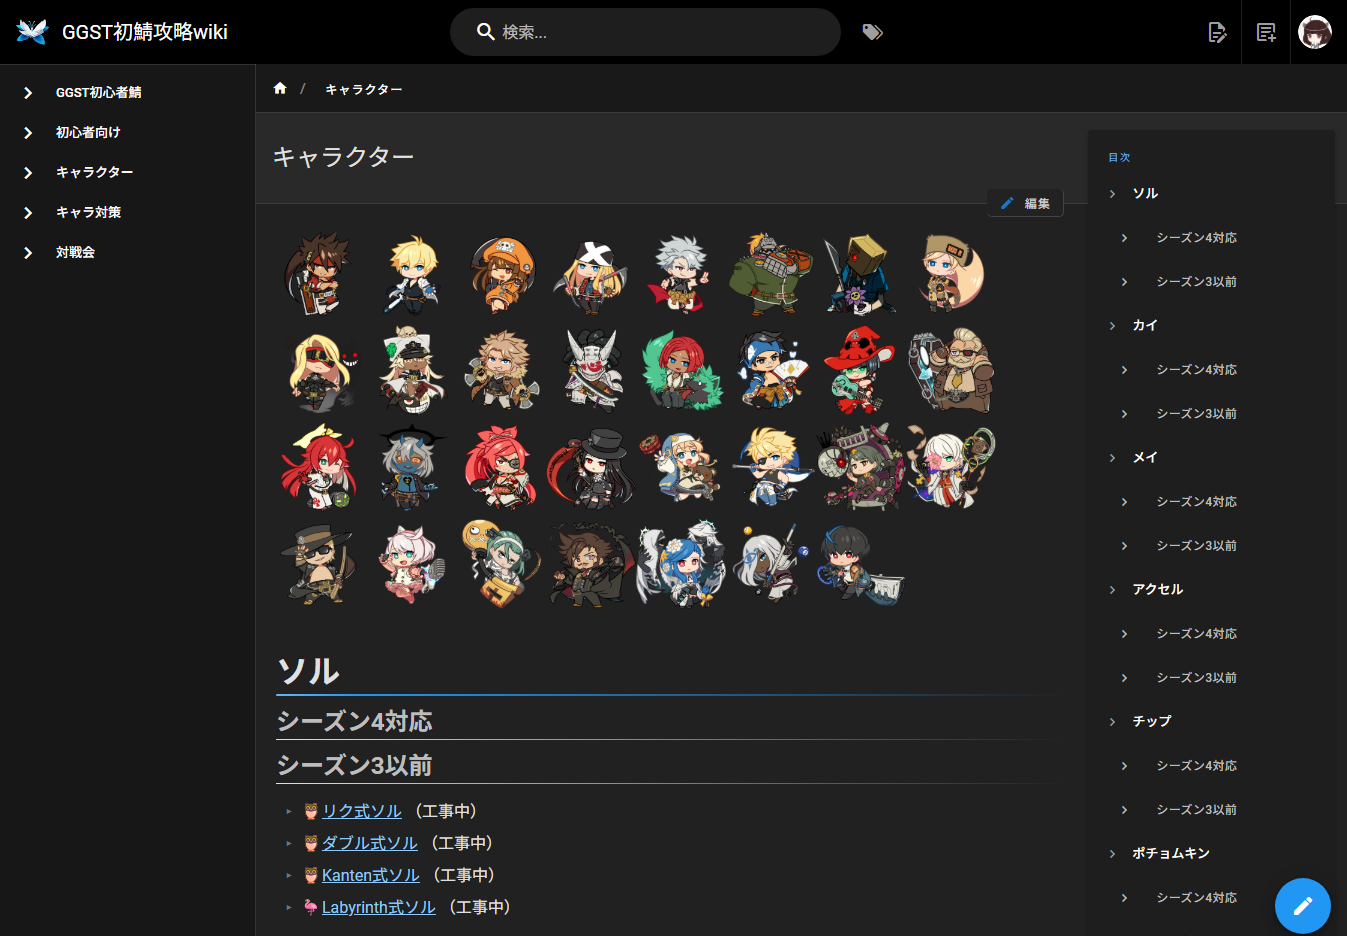Select the Johnny black-hat sunglasses character icon
1347x936 pixels.
pos(319,563)
